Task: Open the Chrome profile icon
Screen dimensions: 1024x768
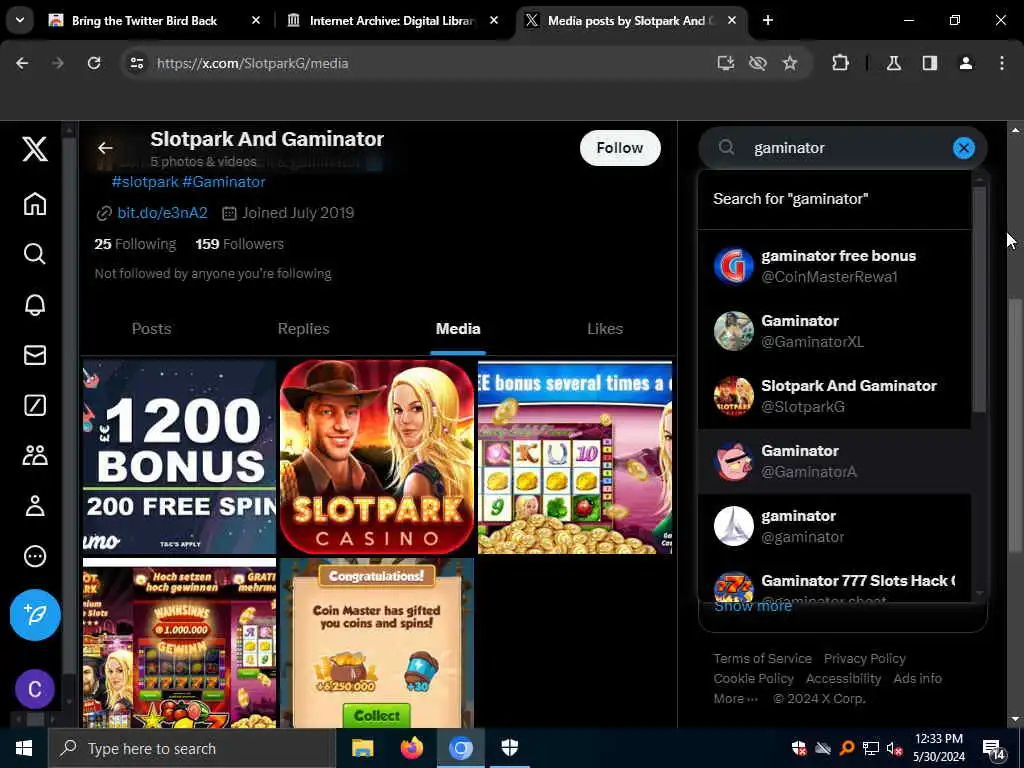Action: click(966, 63)
